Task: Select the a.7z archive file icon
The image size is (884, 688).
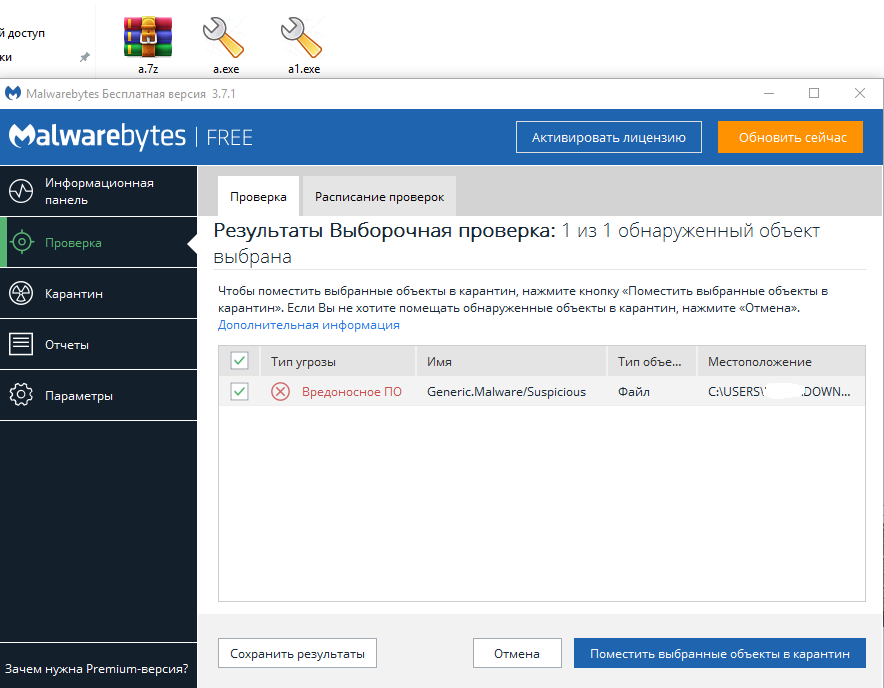Action: coord(148,37)
